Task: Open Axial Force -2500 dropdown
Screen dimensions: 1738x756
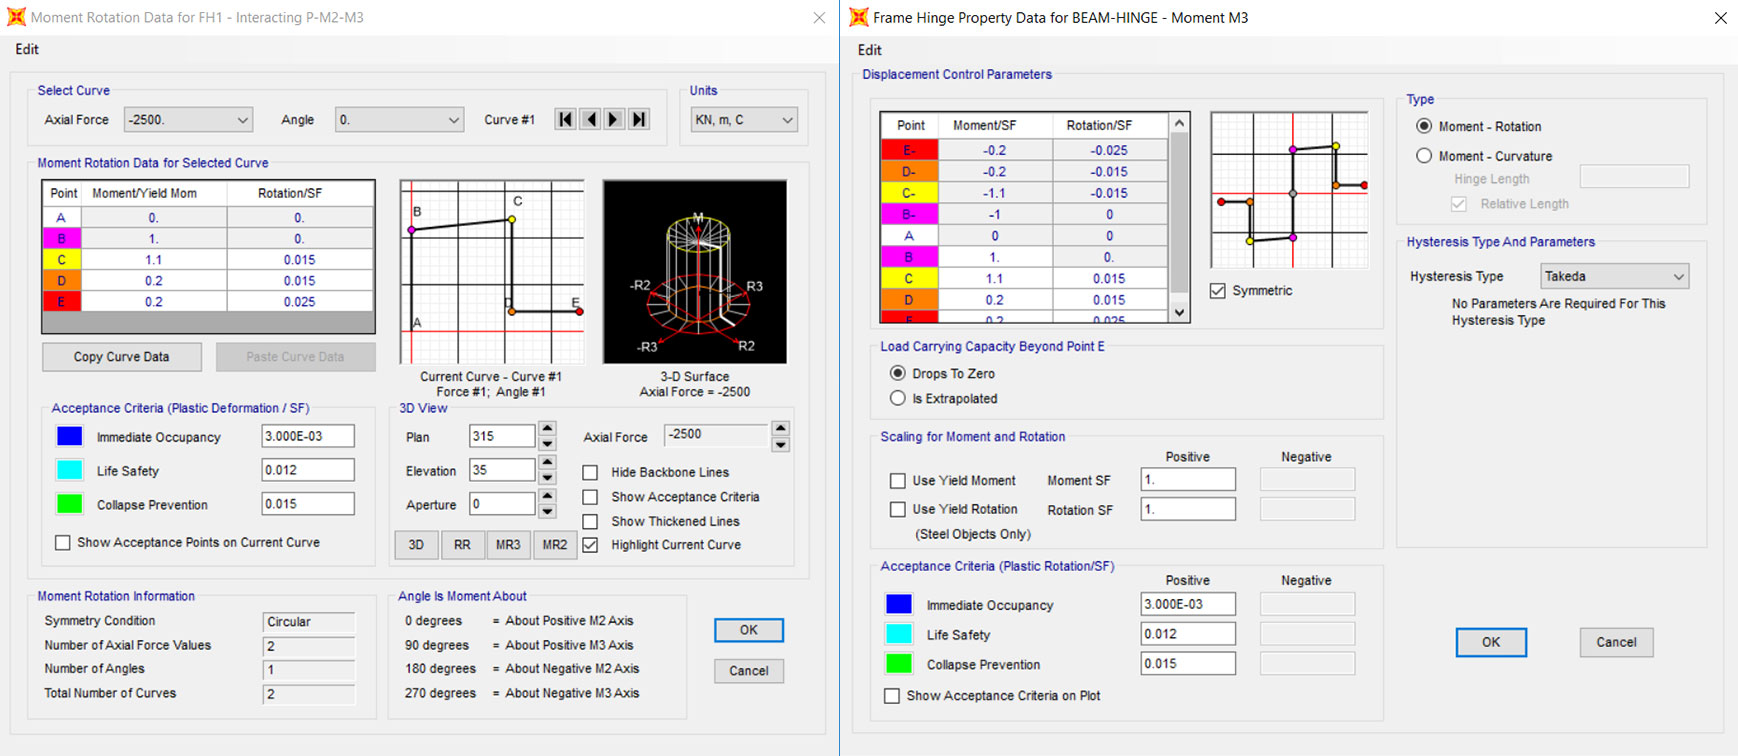Action: coord(188,120)
